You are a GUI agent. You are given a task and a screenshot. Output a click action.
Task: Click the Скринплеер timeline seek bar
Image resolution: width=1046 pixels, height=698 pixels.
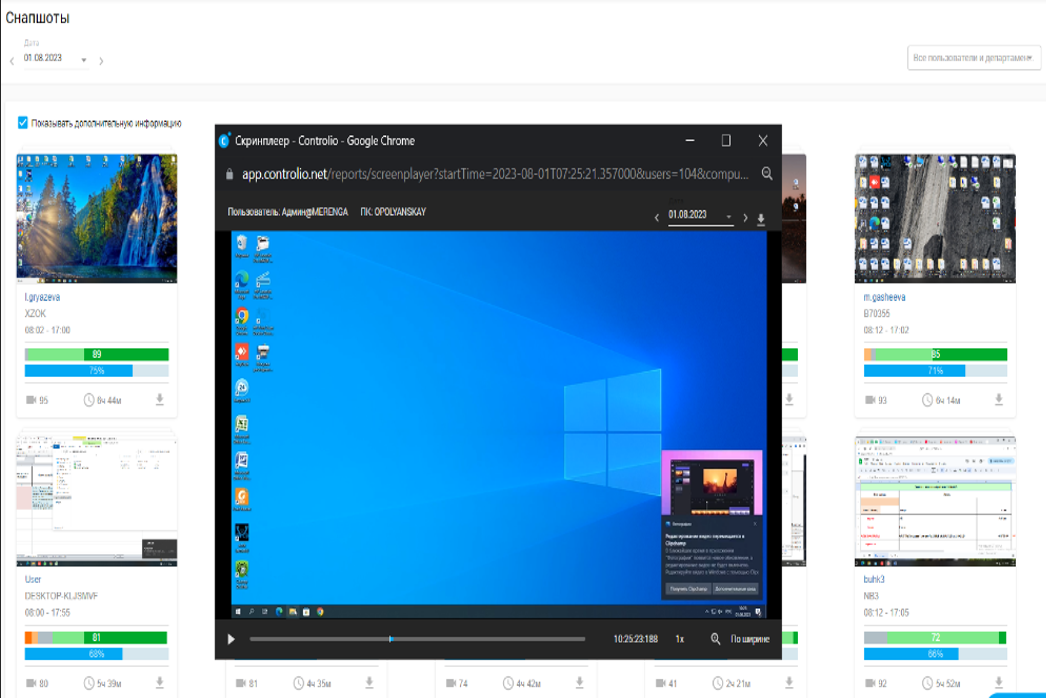(417, 639)
